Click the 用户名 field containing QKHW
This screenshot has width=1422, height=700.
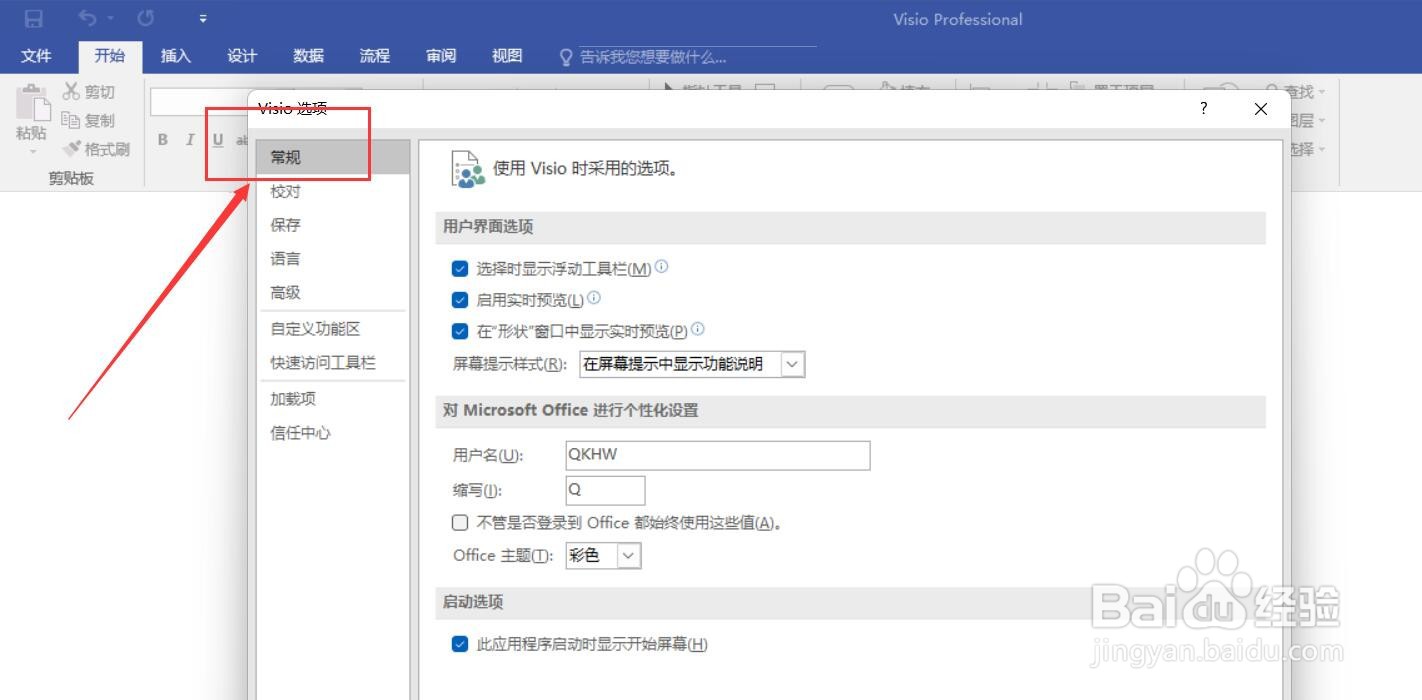[x=718, y=455]
